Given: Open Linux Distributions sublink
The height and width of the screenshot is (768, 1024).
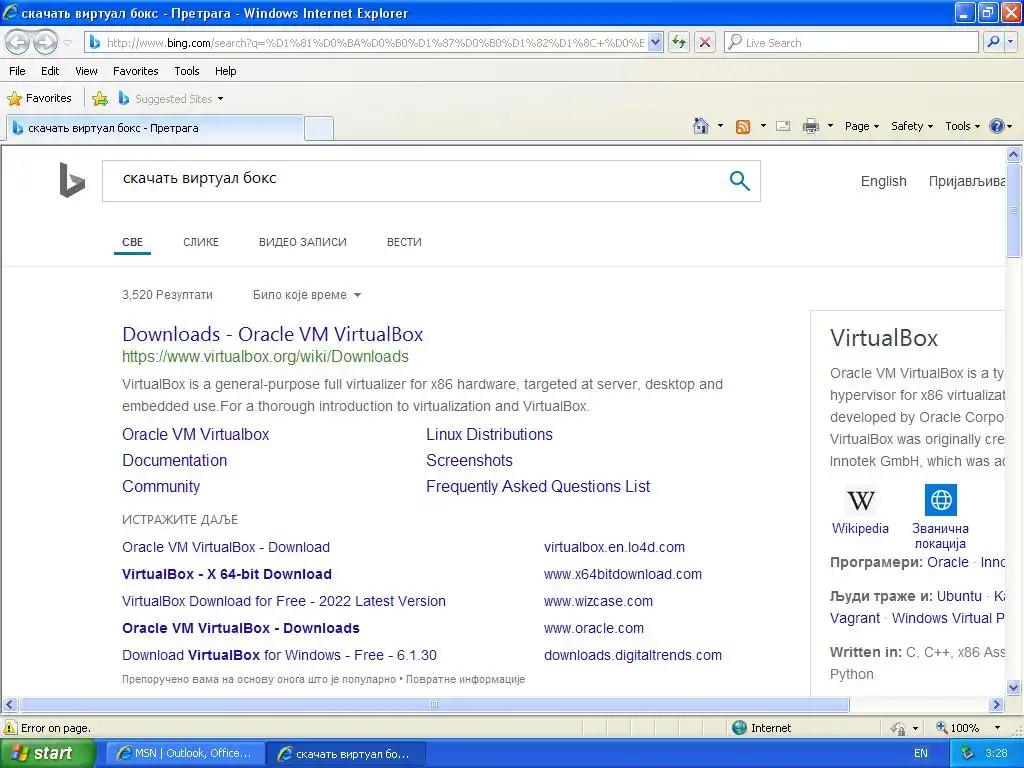Looking at the screenshot, I should tap(489, 434).
